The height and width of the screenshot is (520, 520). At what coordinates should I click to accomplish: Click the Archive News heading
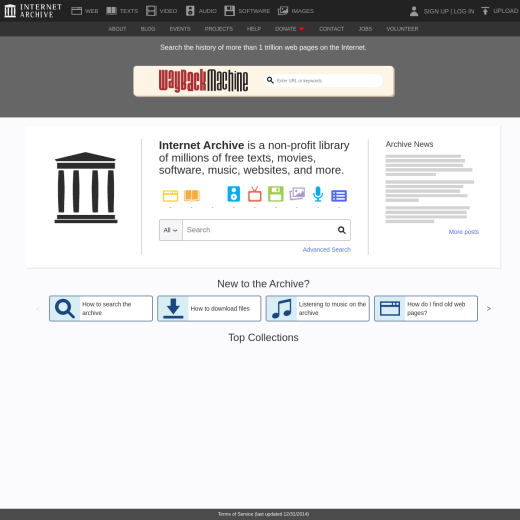(x=409, y=144)
